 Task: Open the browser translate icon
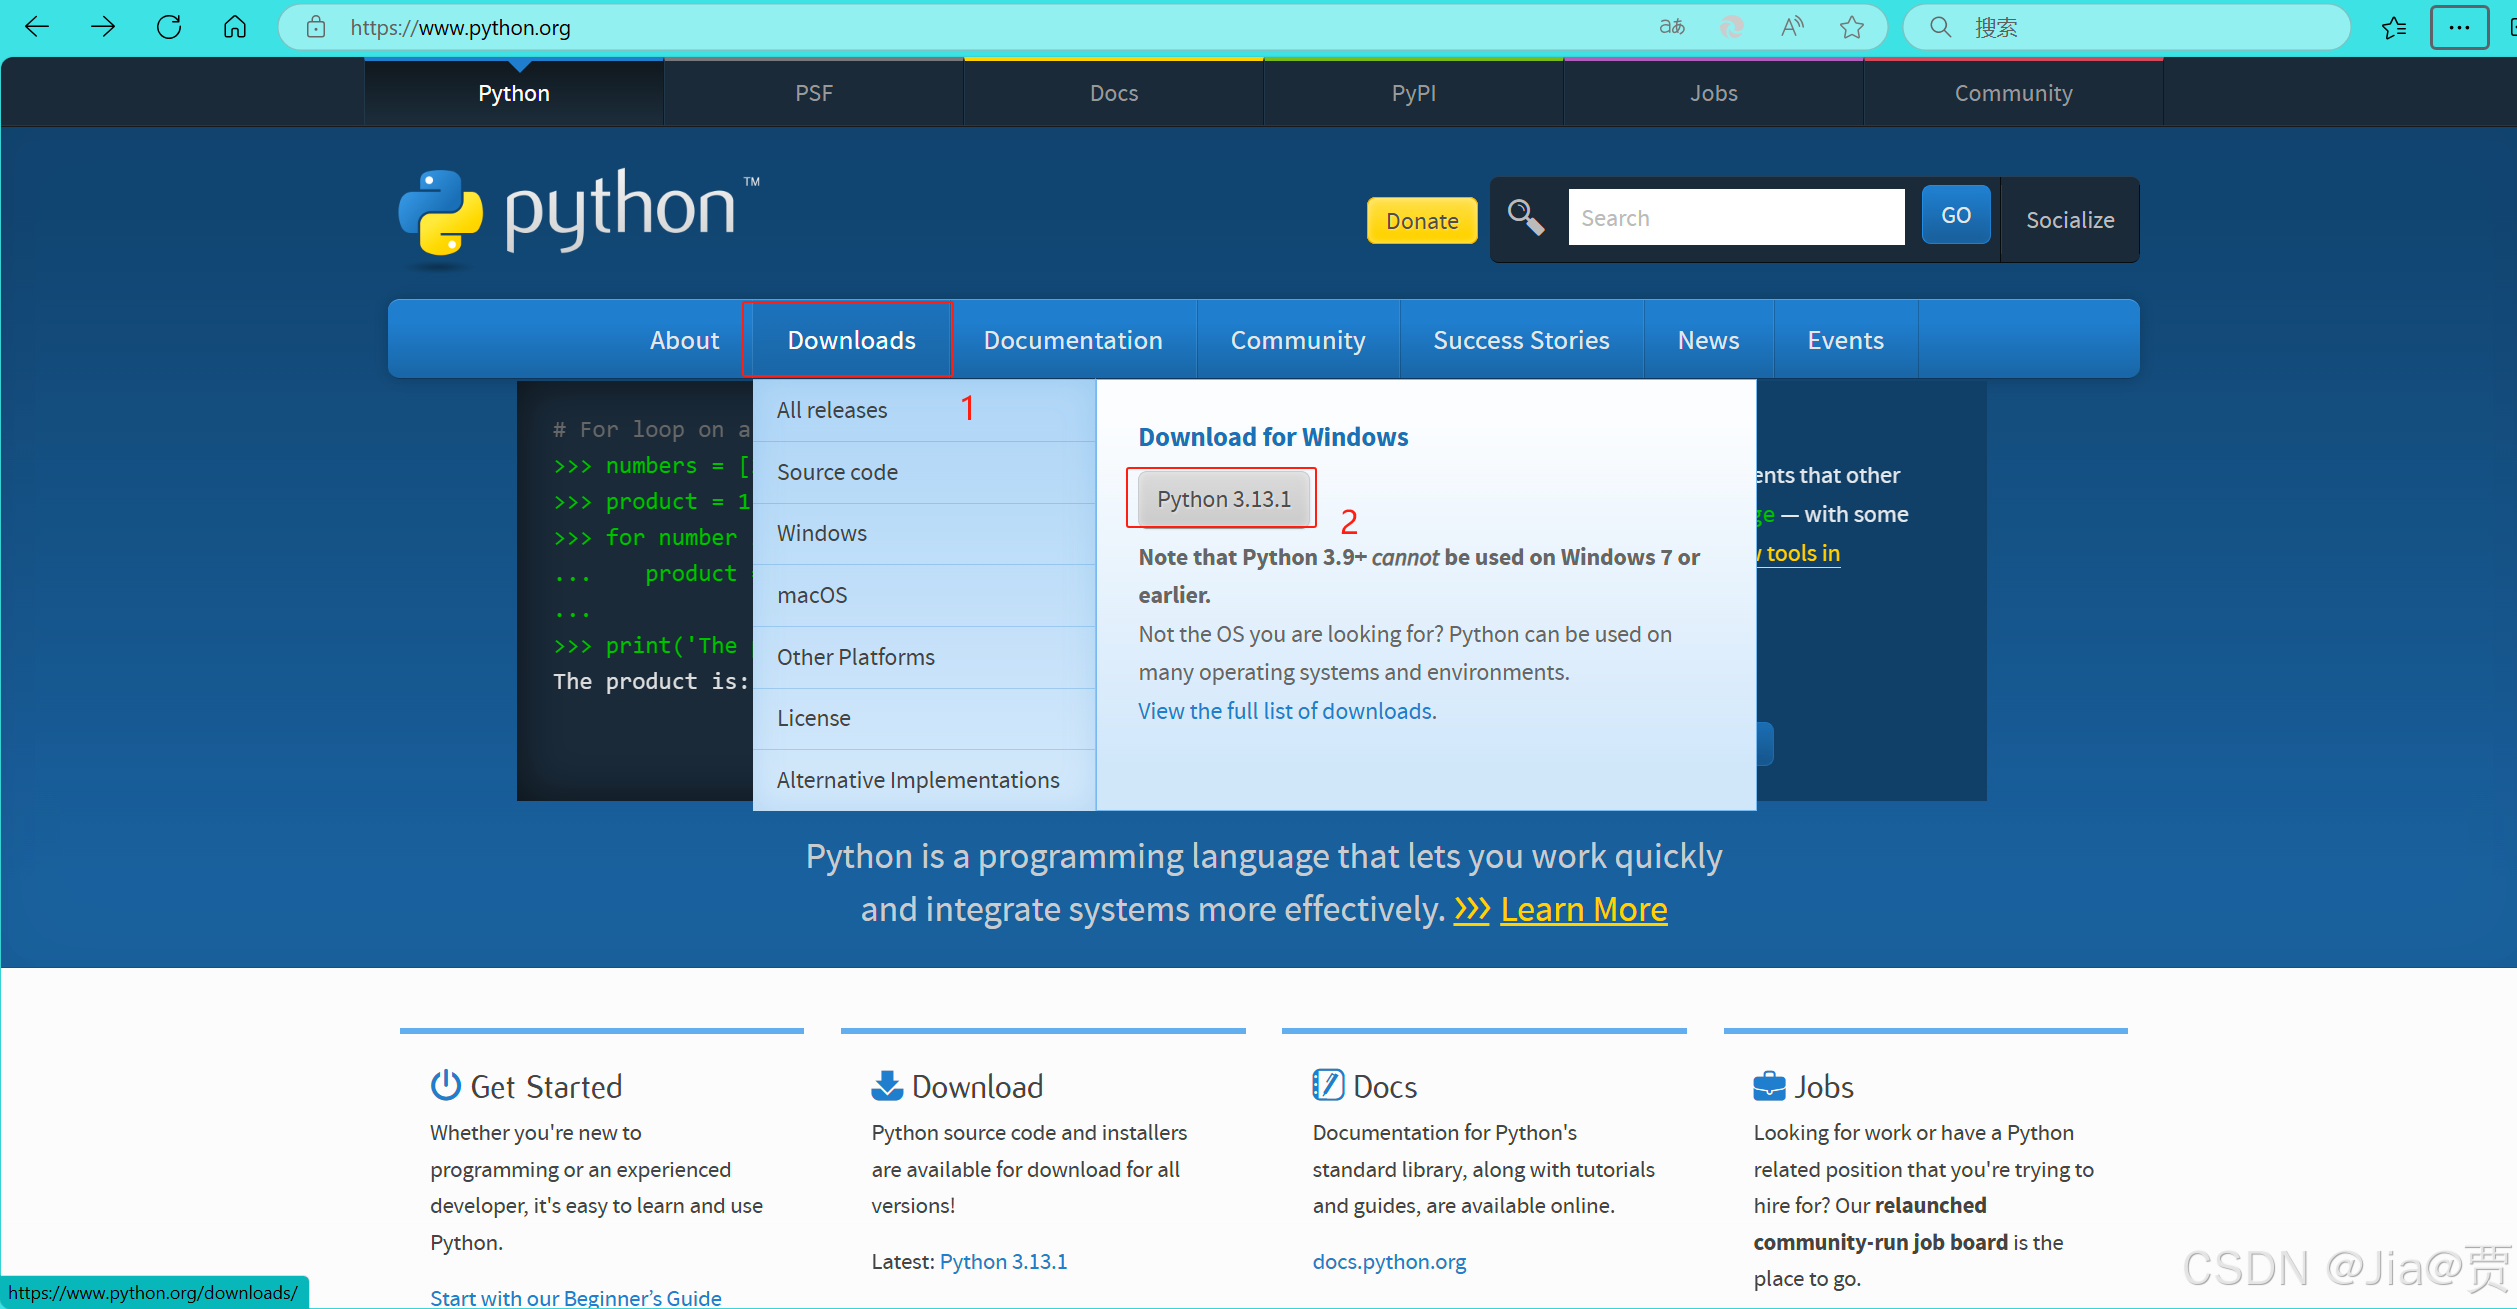[x=1671, y=27]
